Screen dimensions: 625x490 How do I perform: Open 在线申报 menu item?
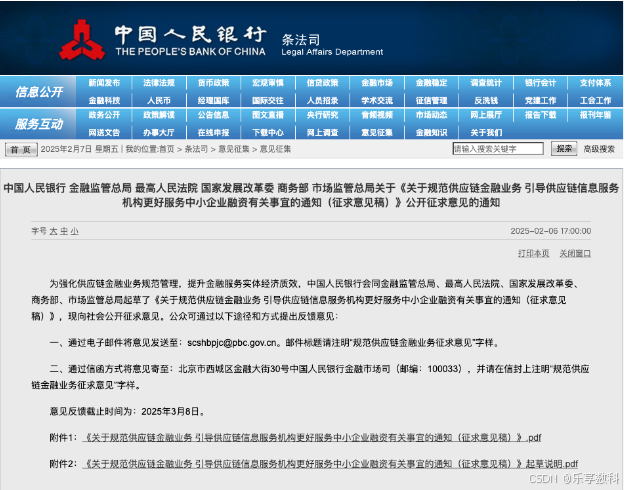tap(213, 132)
